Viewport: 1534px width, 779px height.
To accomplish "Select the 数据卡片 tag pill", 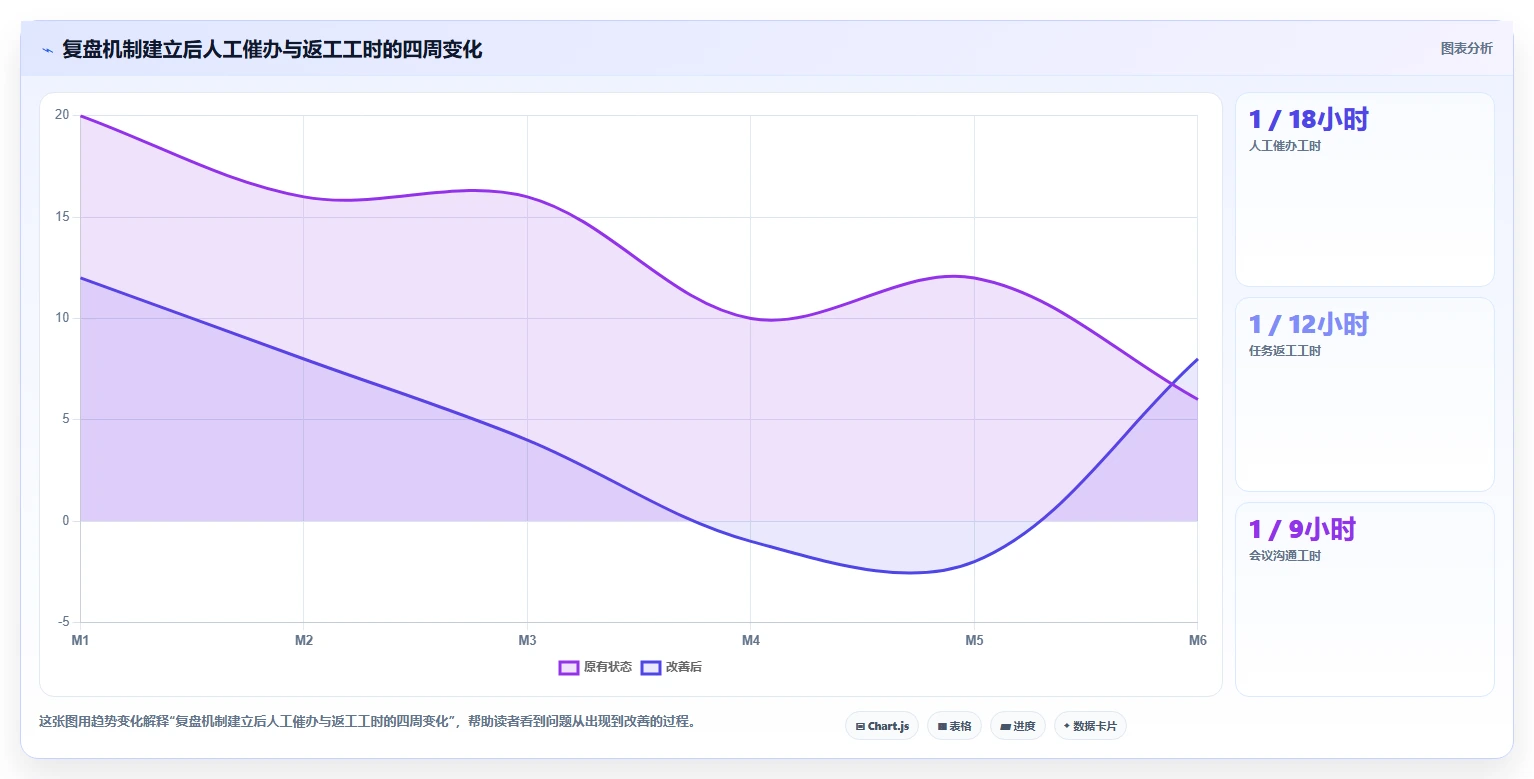I will point(1090,726).
